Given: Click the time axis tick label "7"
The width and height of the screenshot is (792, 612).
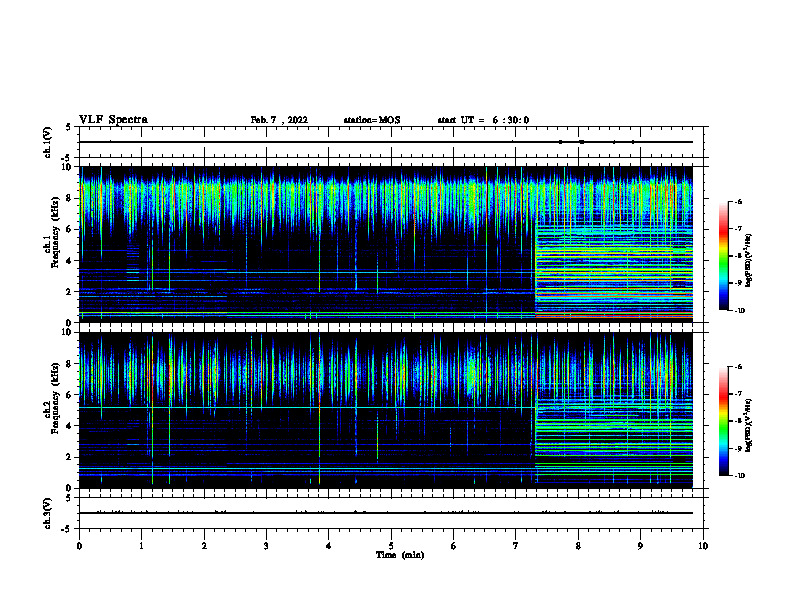Looking at the screenshot, I should [516, 545].
